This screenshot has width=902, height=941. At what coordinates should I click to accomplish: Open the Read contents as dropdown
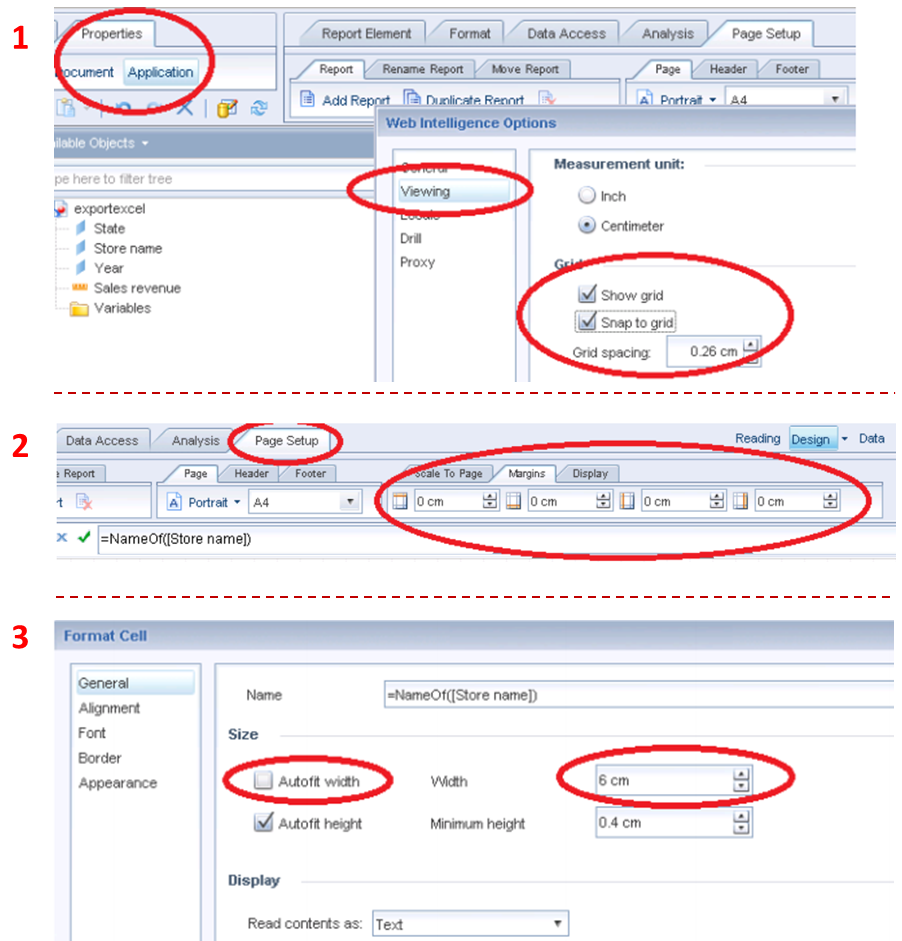(x=469, y=924)
